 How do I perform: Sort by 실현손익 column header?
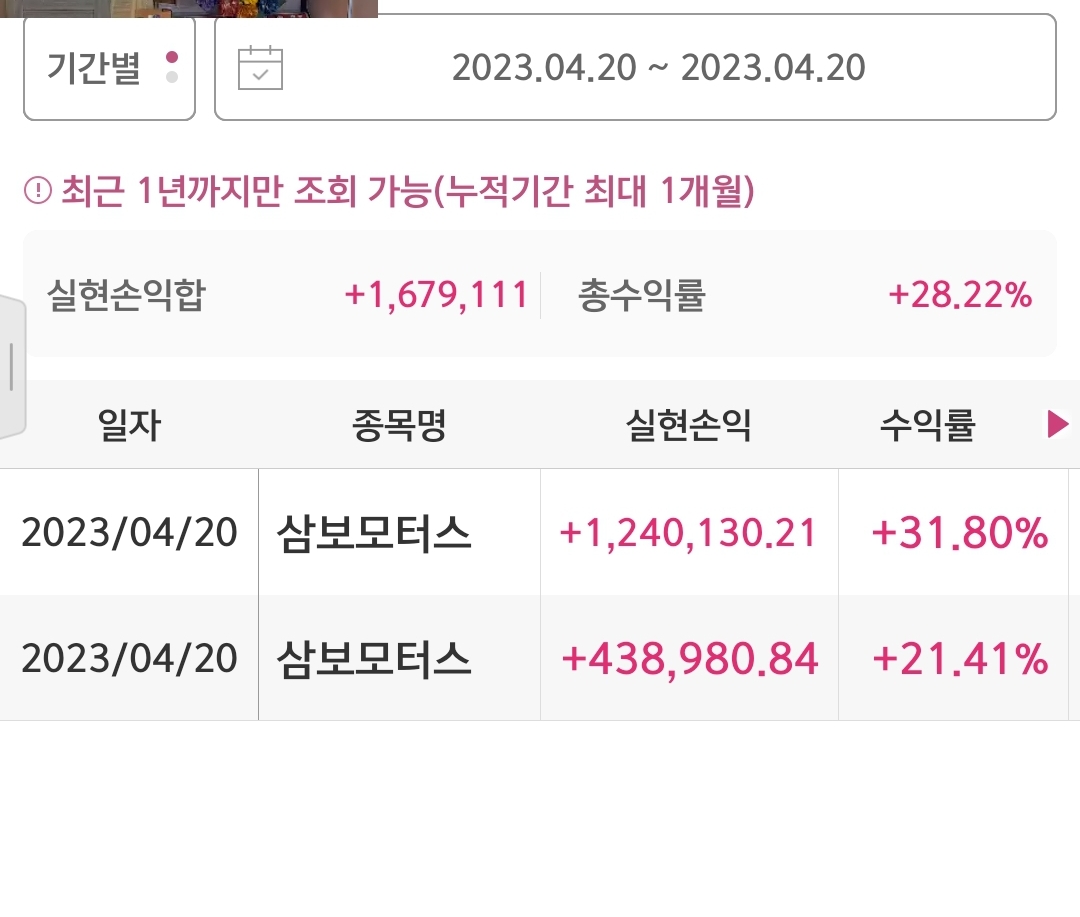pyautogui.click(x=689, y=424)
